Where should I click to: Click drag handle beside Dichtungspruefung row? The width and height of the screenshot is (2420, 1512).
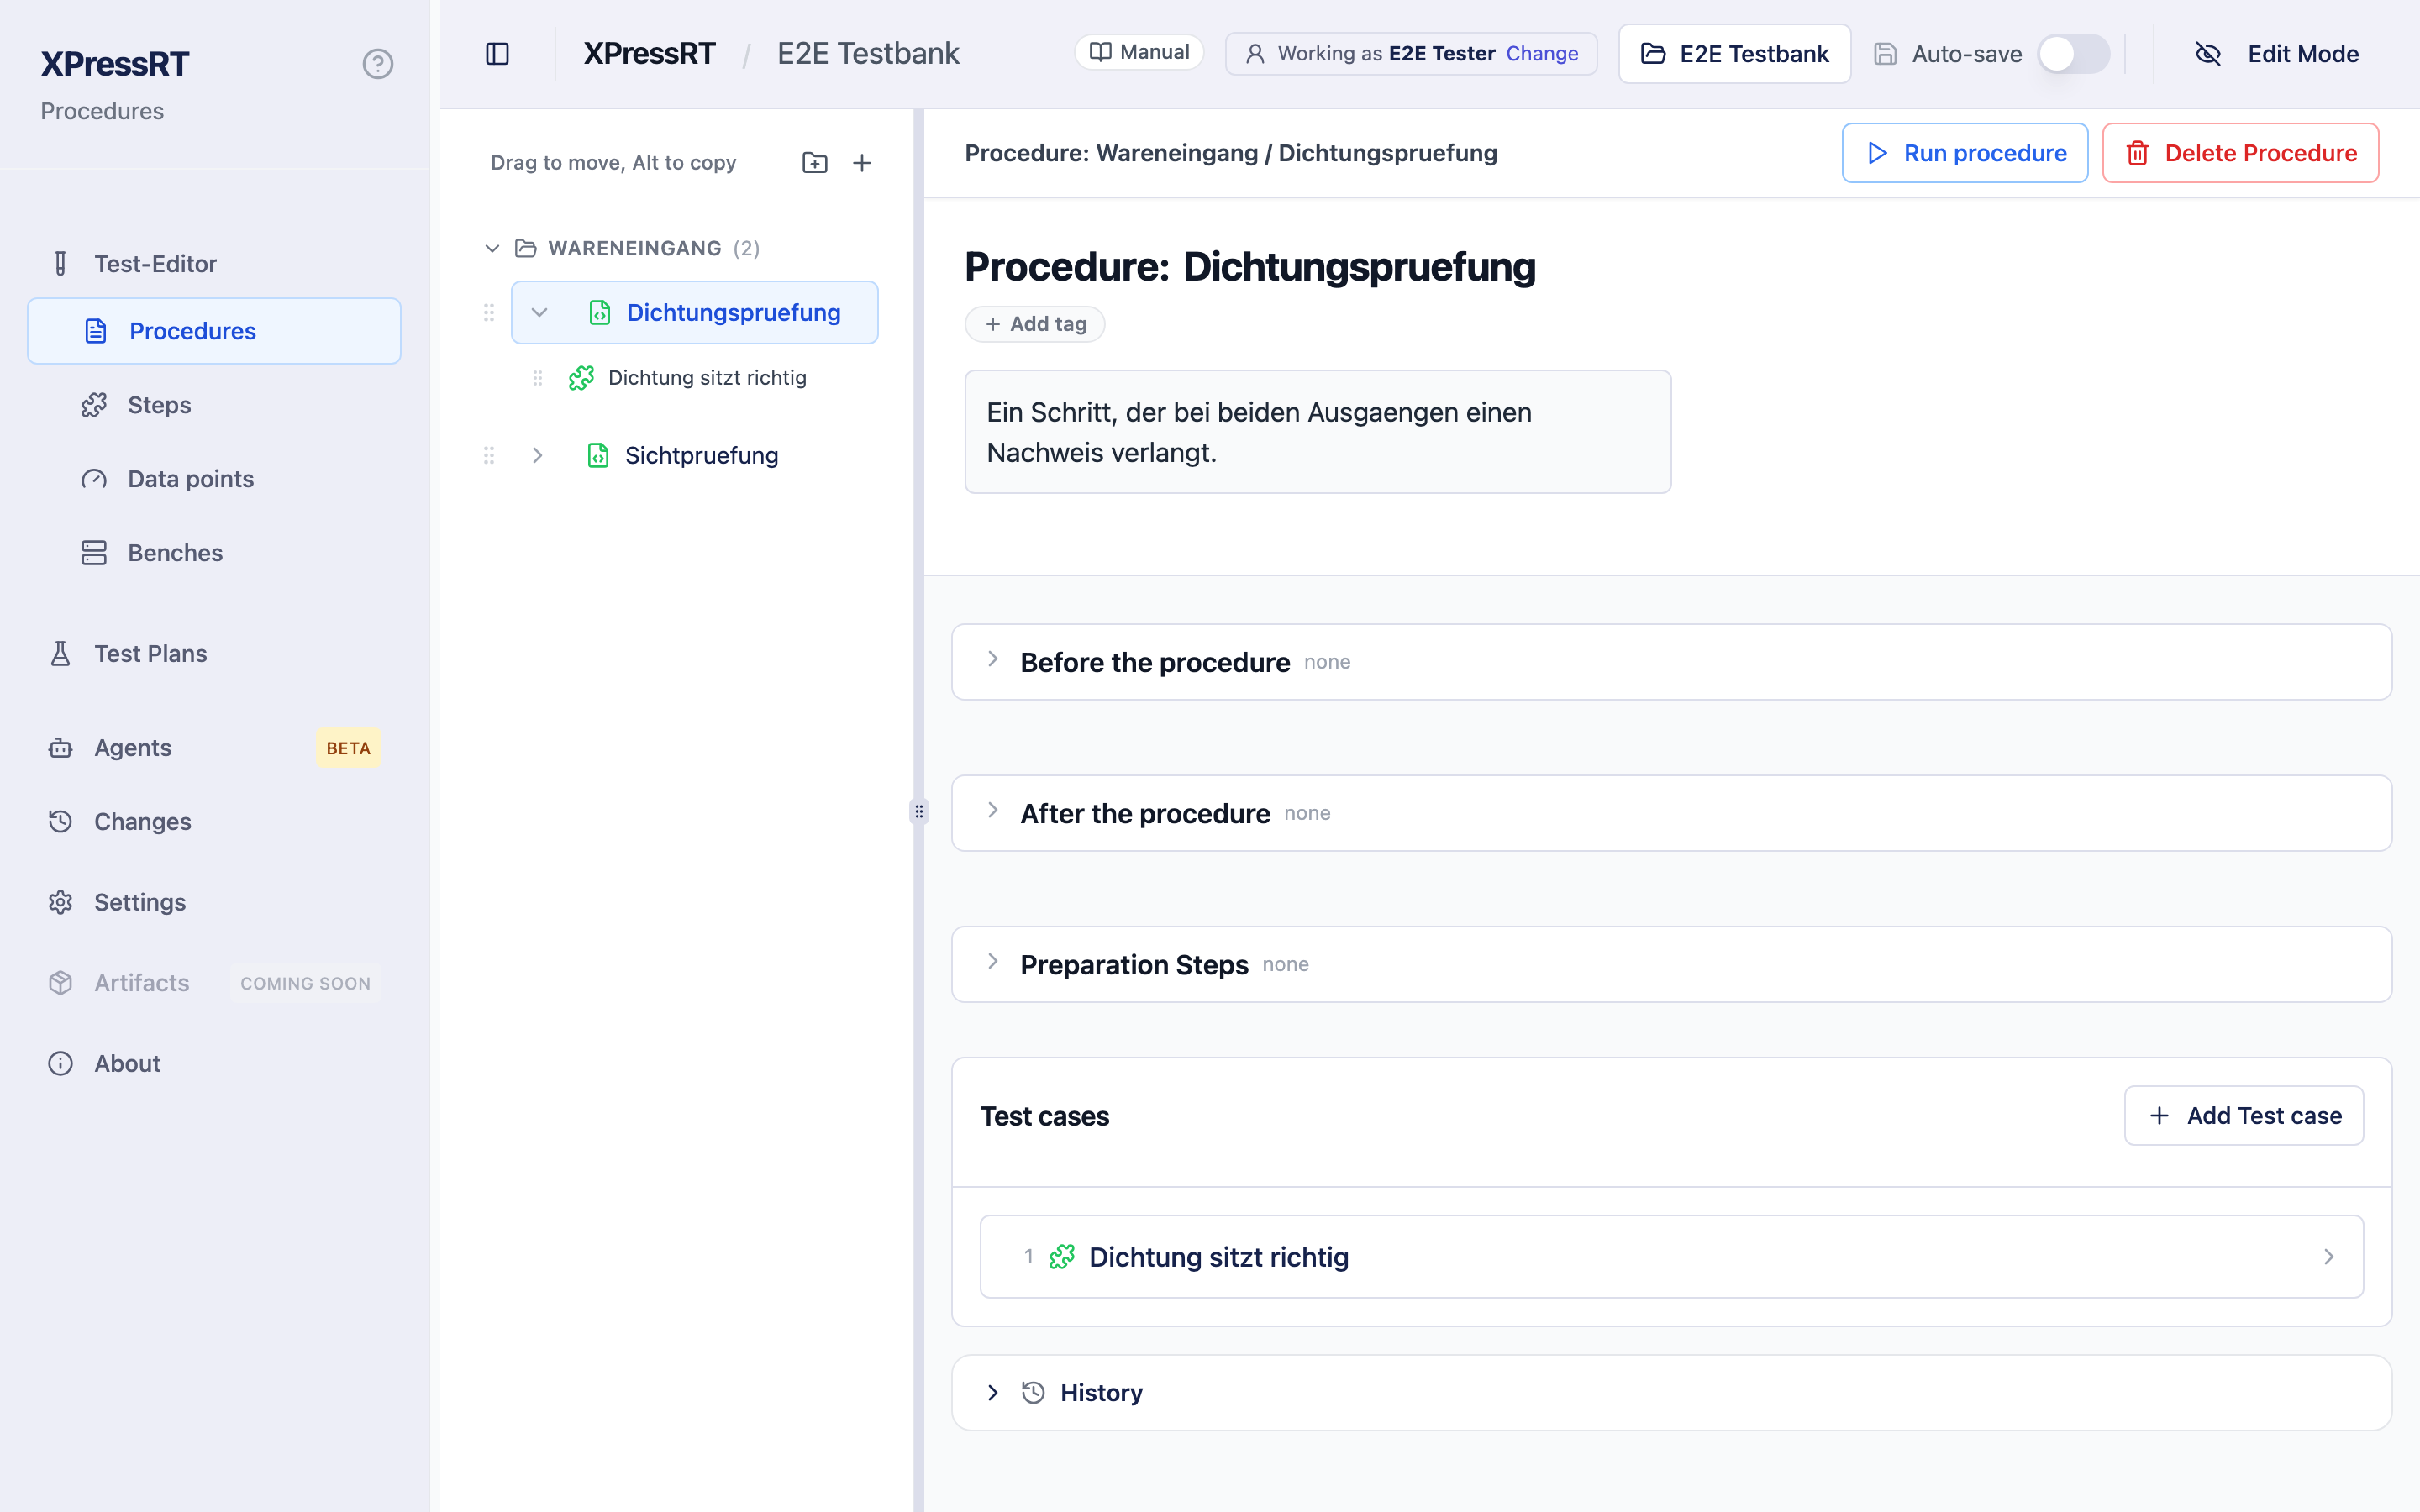(x=489, y=313)
